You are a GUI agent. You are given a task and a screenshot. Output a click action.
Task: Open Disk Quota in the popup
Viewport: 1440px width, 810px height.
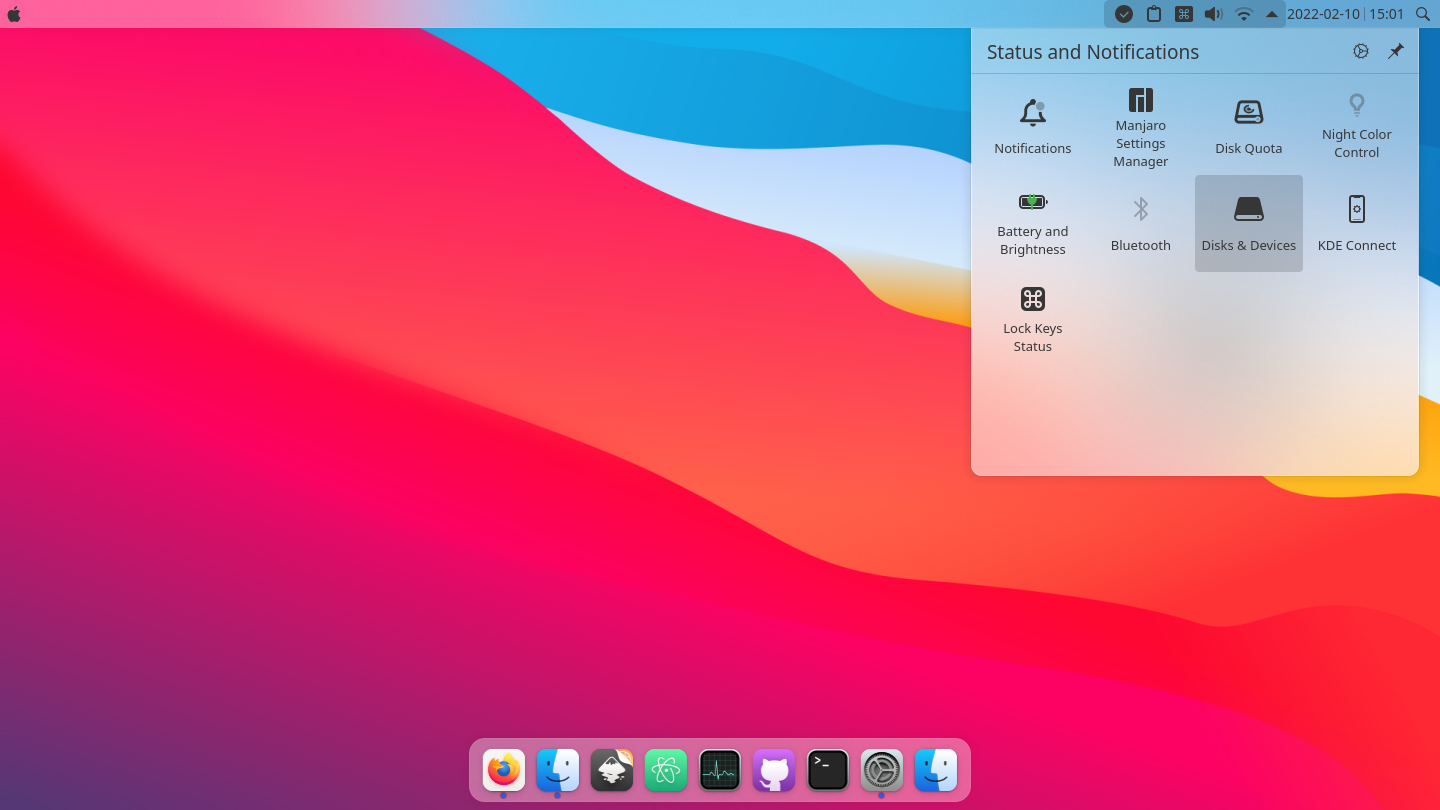pyautogui.click(x=1249, y=127)
